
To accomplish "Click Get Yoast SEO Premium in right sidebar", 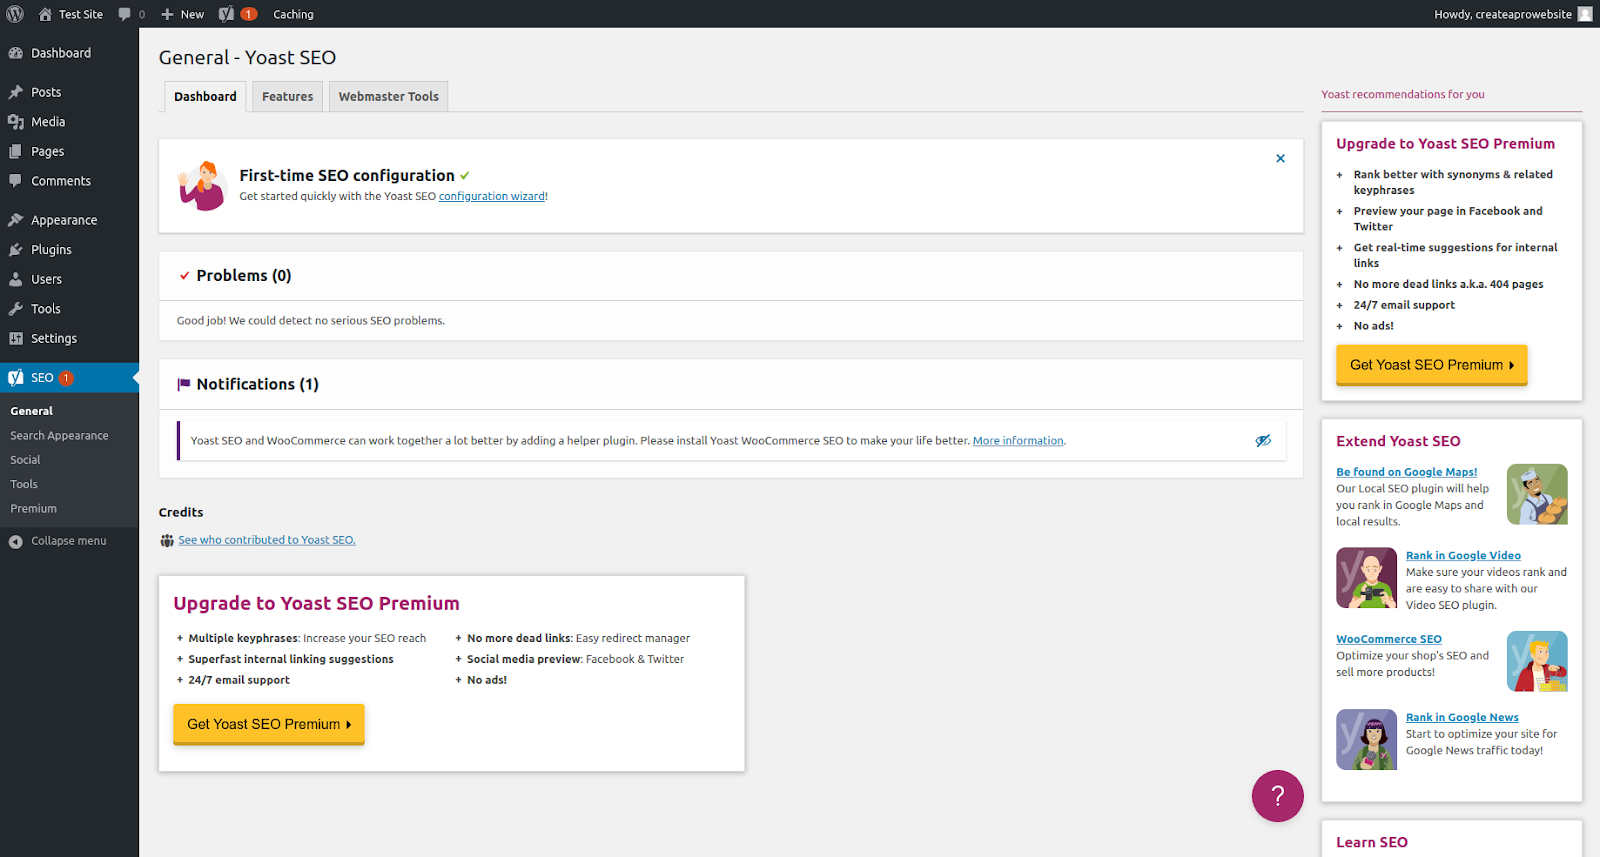I will pyautogui.click(x=1432, y=365).
